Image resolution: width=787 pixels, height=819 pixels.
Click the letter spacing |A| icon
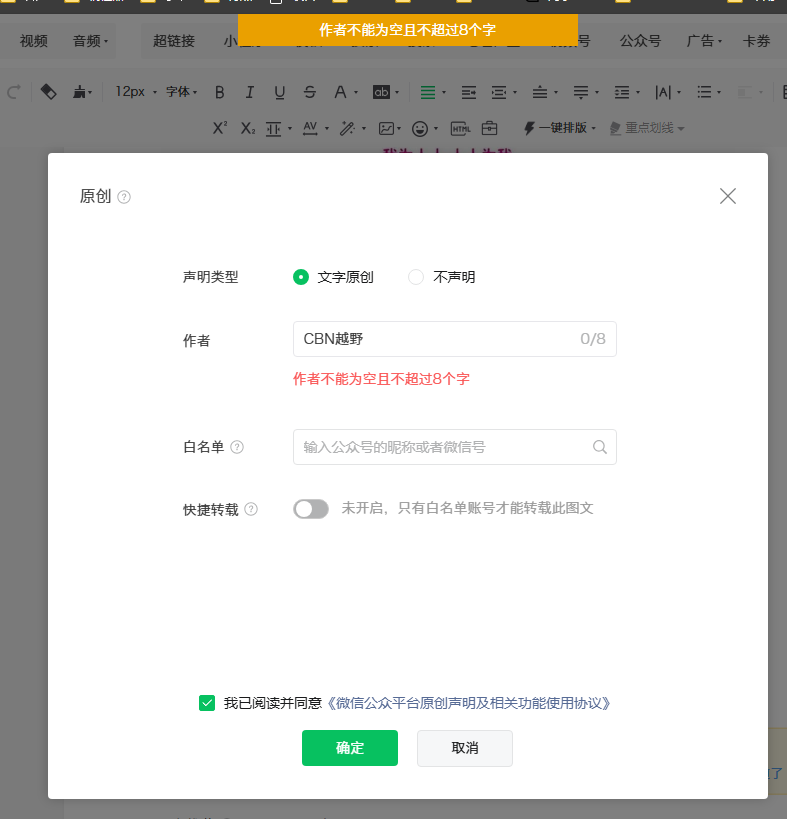tap(663, 92)
